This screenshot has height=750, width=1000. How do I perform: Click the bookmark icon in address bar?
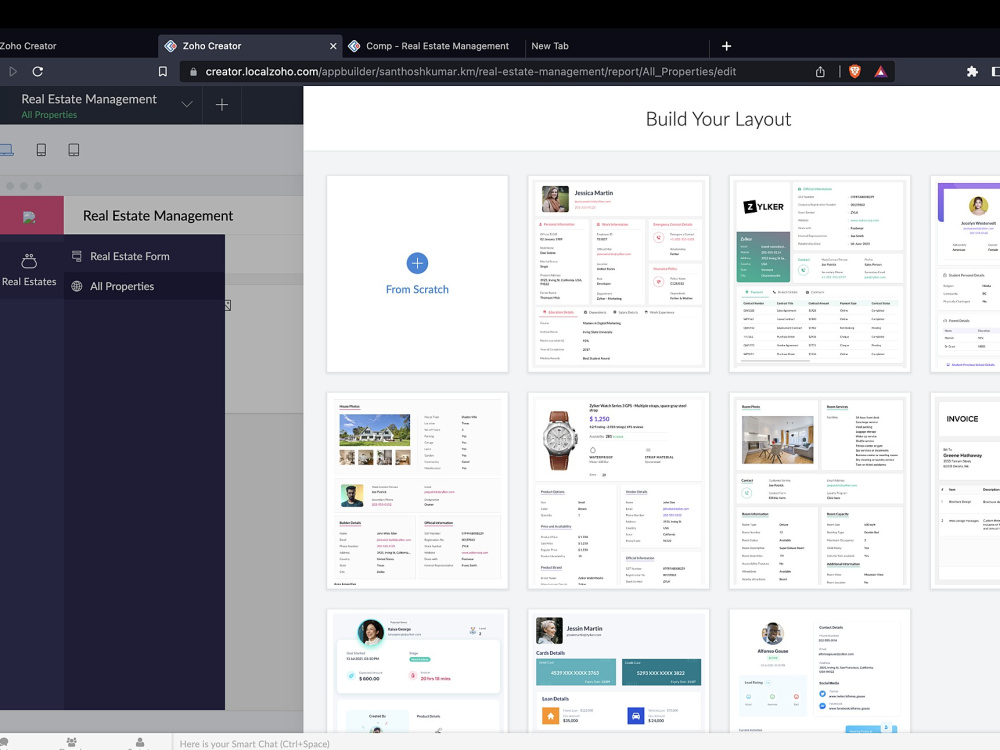pos(163,71)
